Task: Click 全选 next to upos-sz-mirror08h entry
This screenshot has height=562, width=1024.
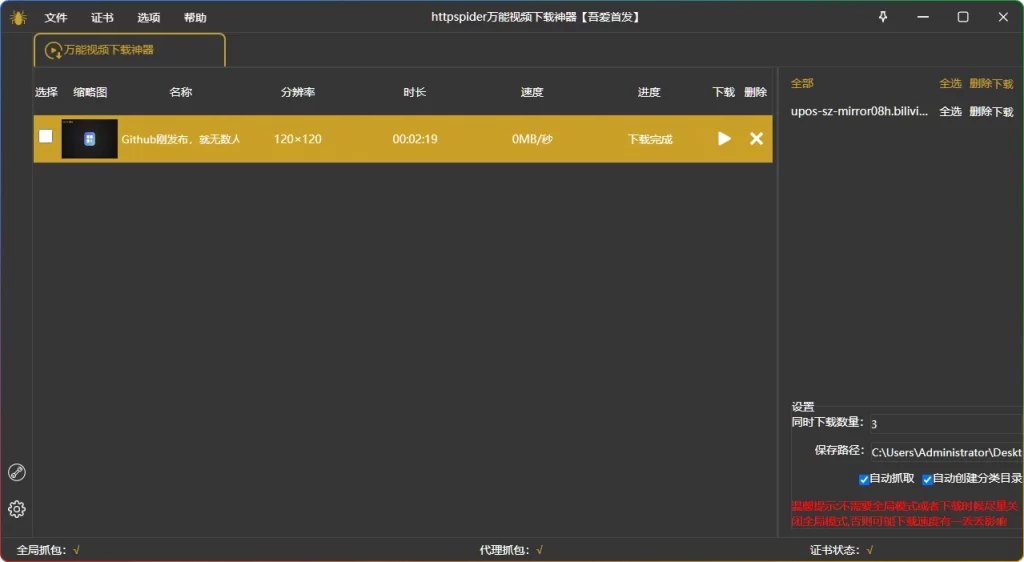Action: [950, 112]
